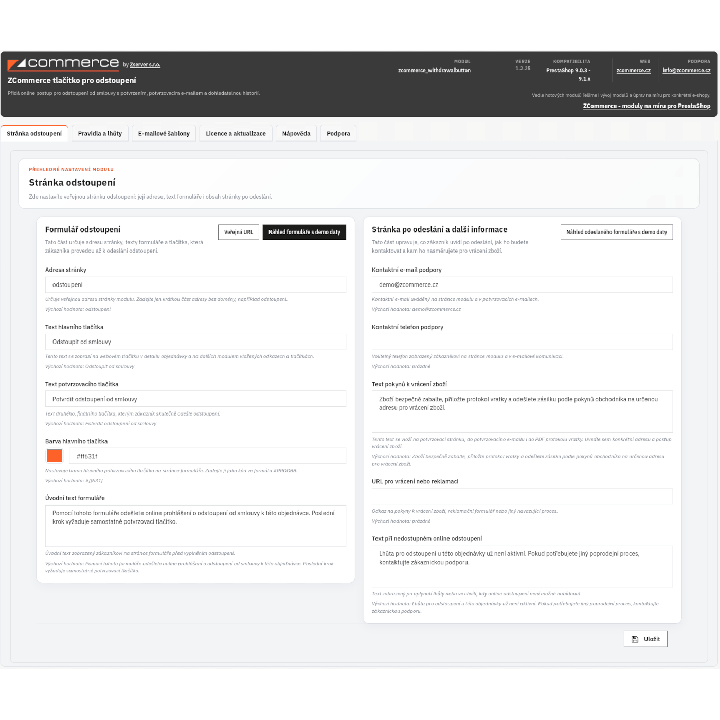The image size is (720, 720).
Task: Open Náhled formuláře s demo daty
Action: 304,232
